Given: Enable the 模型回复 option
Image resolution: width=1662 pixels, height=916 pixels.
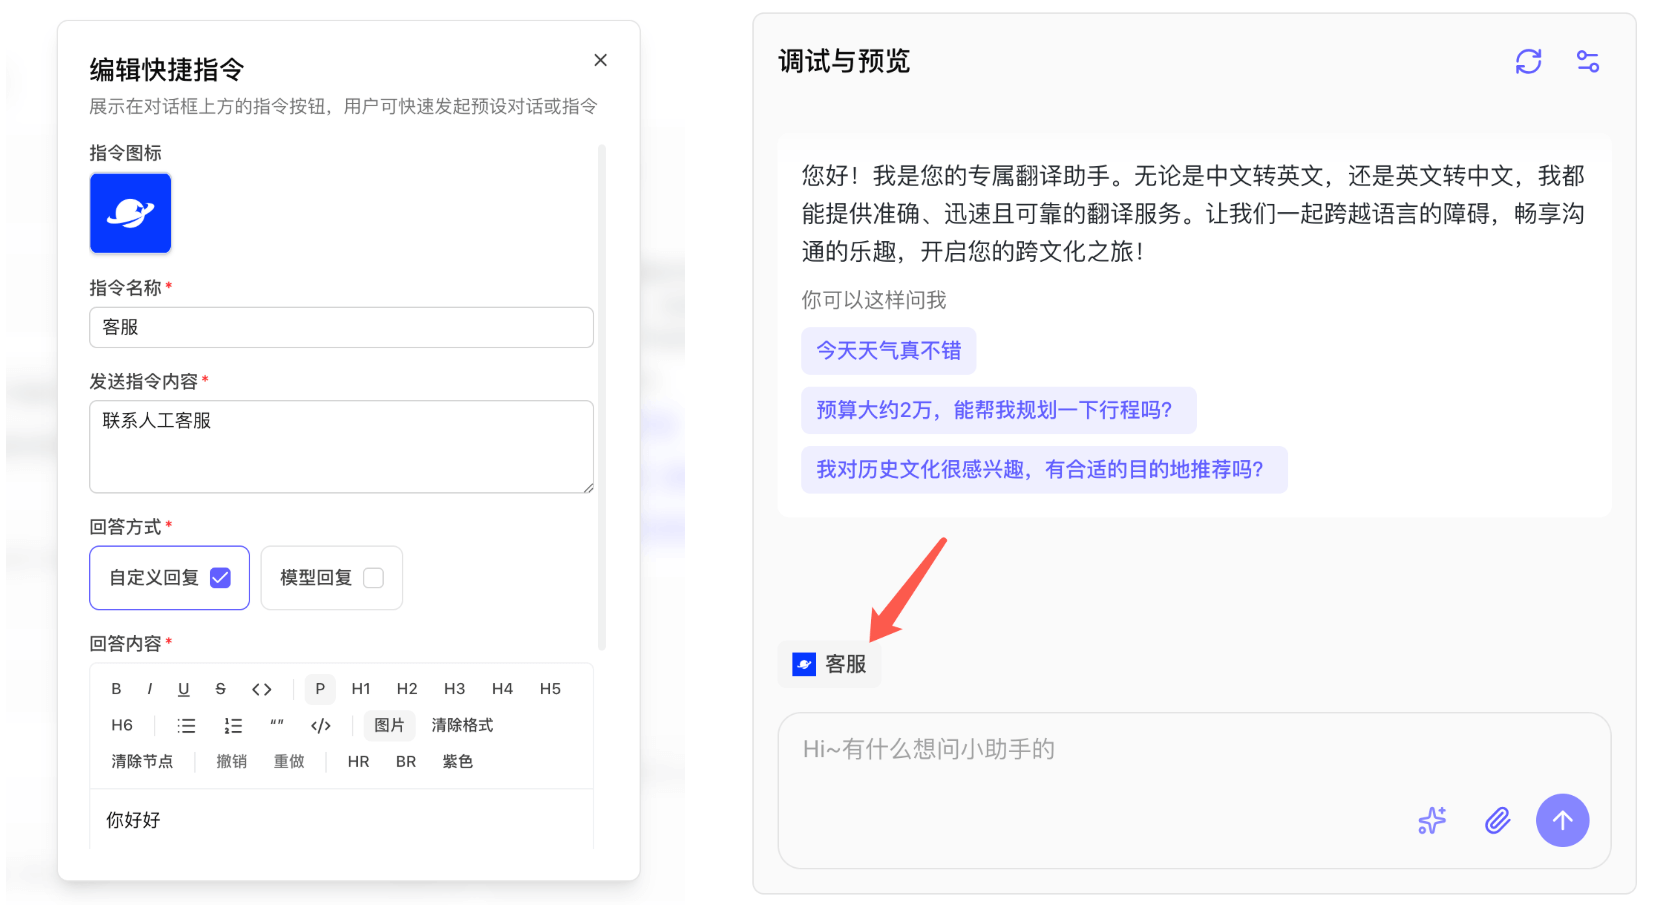Looking at the screenshot, I should [373, 578].
